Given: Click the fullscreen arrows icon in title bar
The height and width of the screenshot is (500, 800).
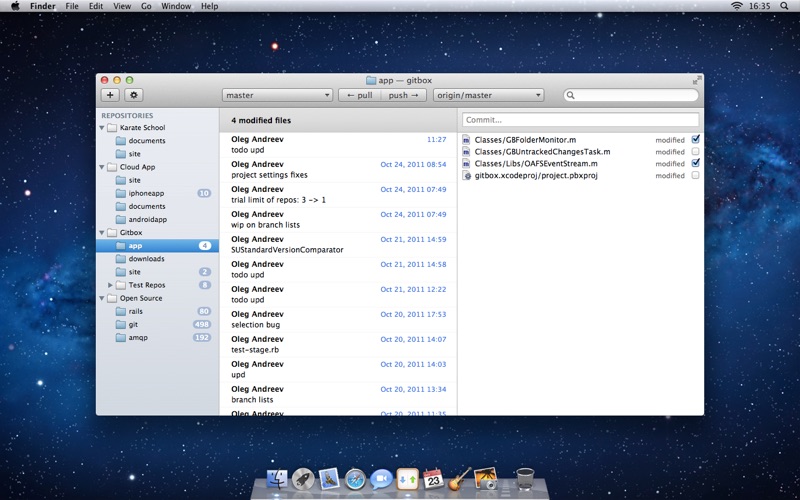Looking at the screenshot, I should click(697, 80).
